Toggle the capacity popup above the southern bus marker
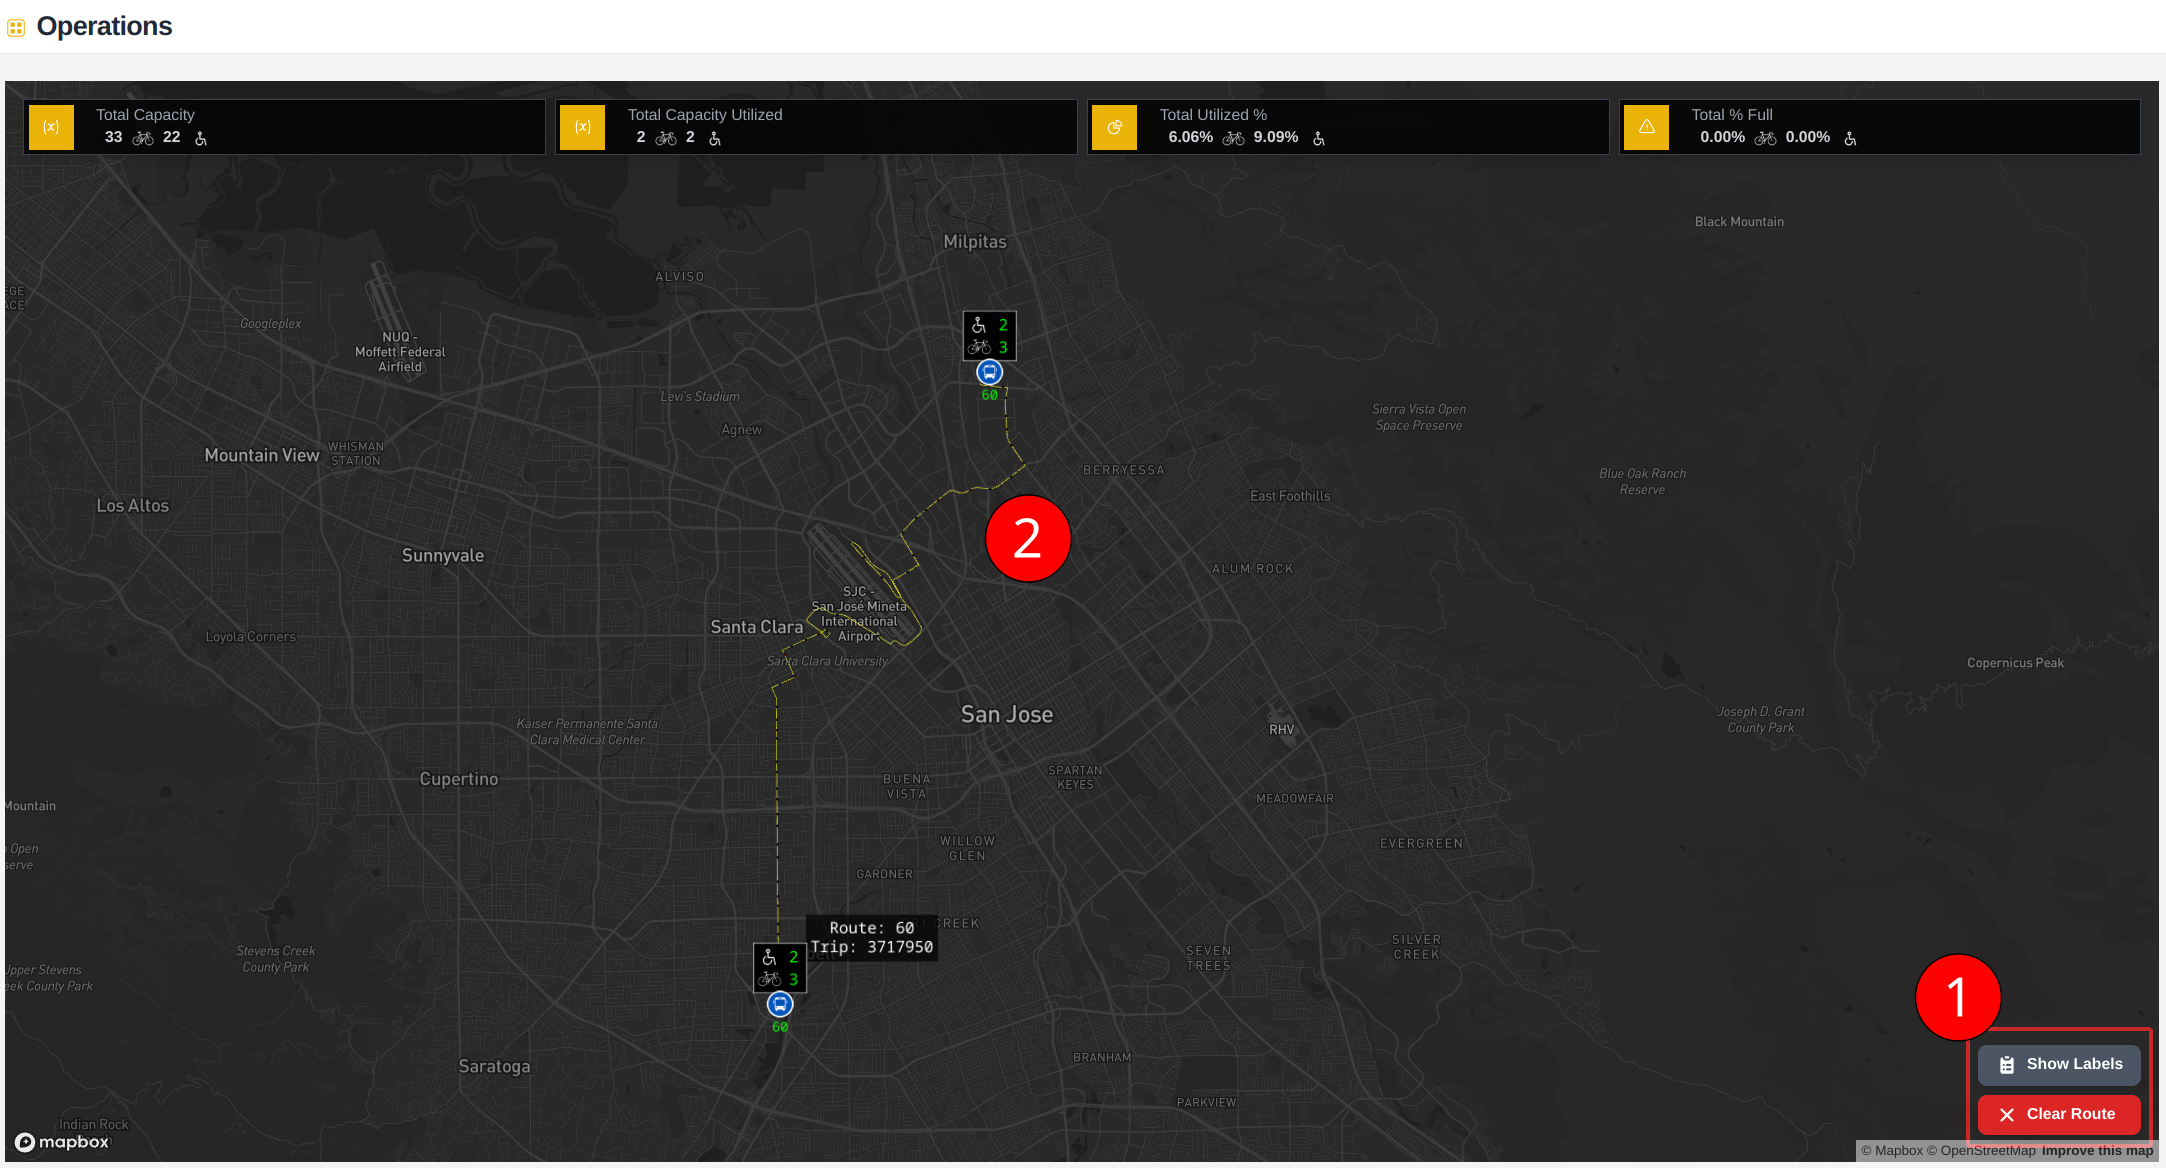The width and height of the screenshot is (2166, 1168). pyautogui.click(x=779, y=967)
